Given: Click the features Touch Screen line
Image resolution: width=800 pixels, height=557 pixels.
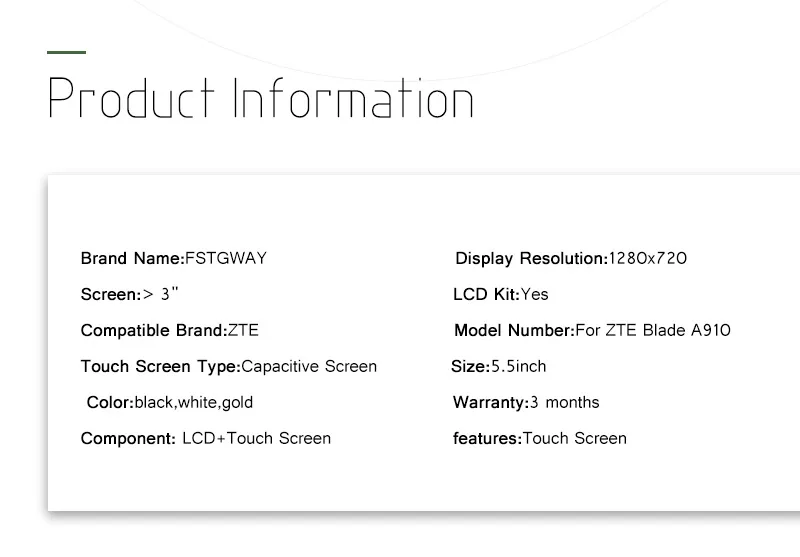Looking at the screenshot, I should coord(540,439).
